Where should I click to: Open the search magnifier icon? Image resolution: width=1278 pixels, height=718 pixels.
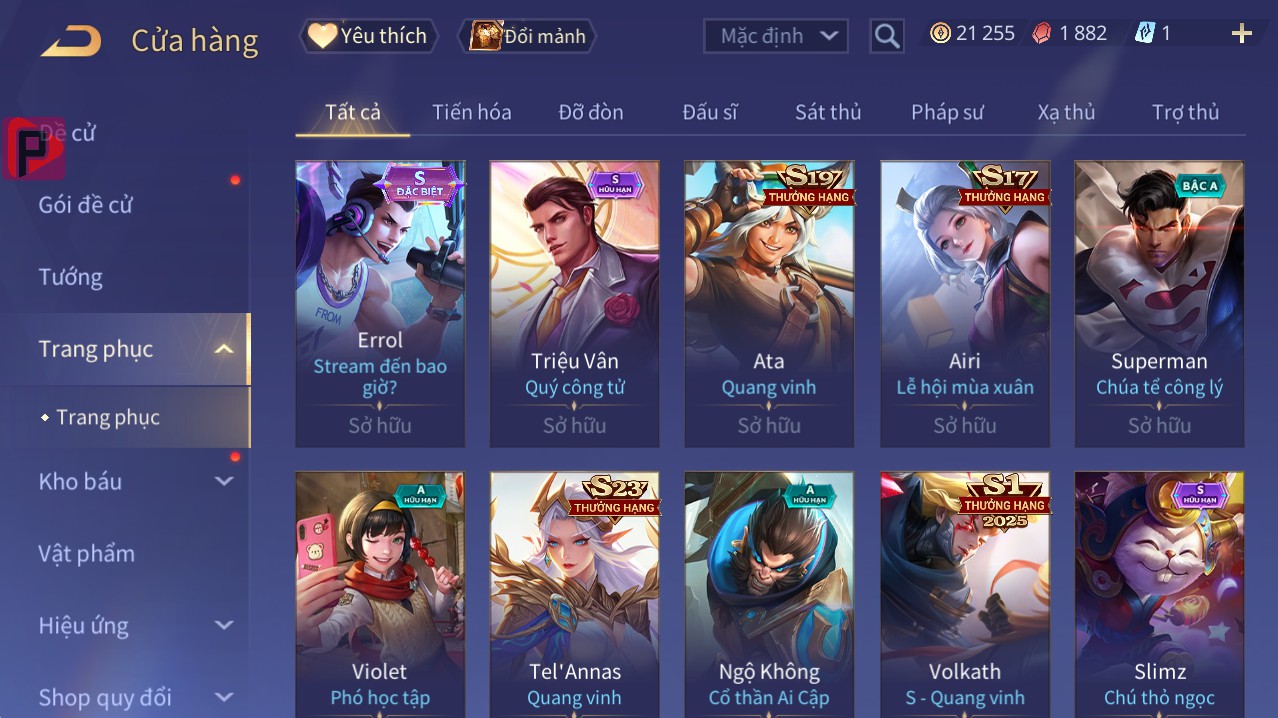point(886,37)
